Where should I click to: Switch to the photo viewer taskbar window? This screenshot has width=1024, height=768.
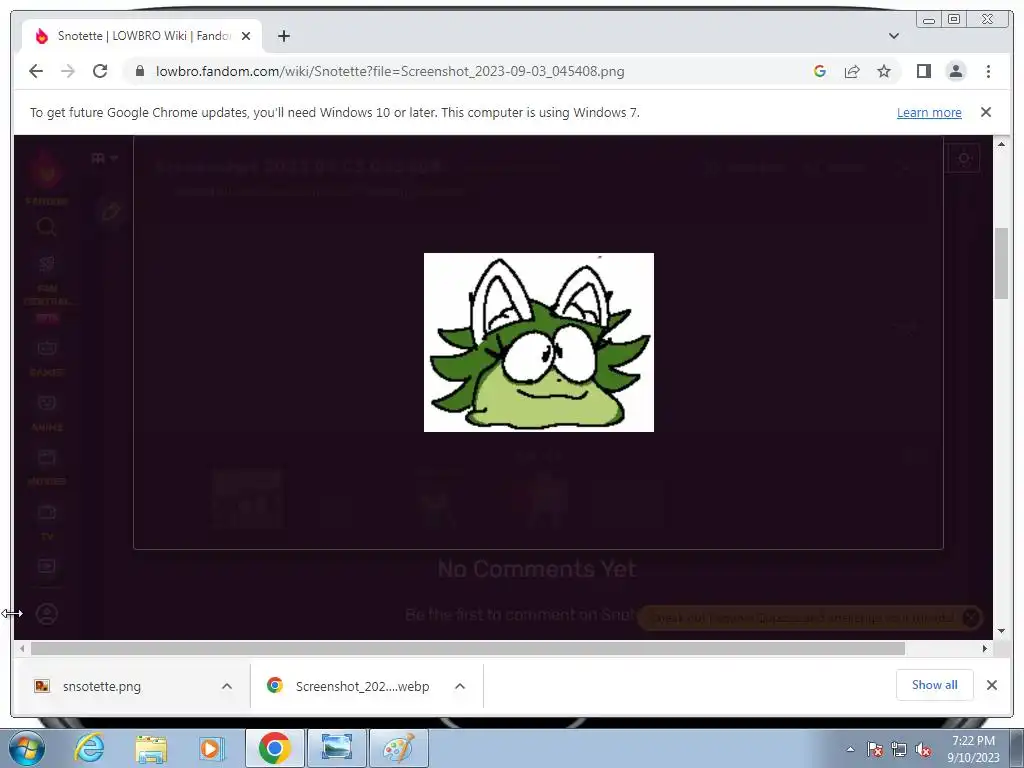(x=336, y=748)
